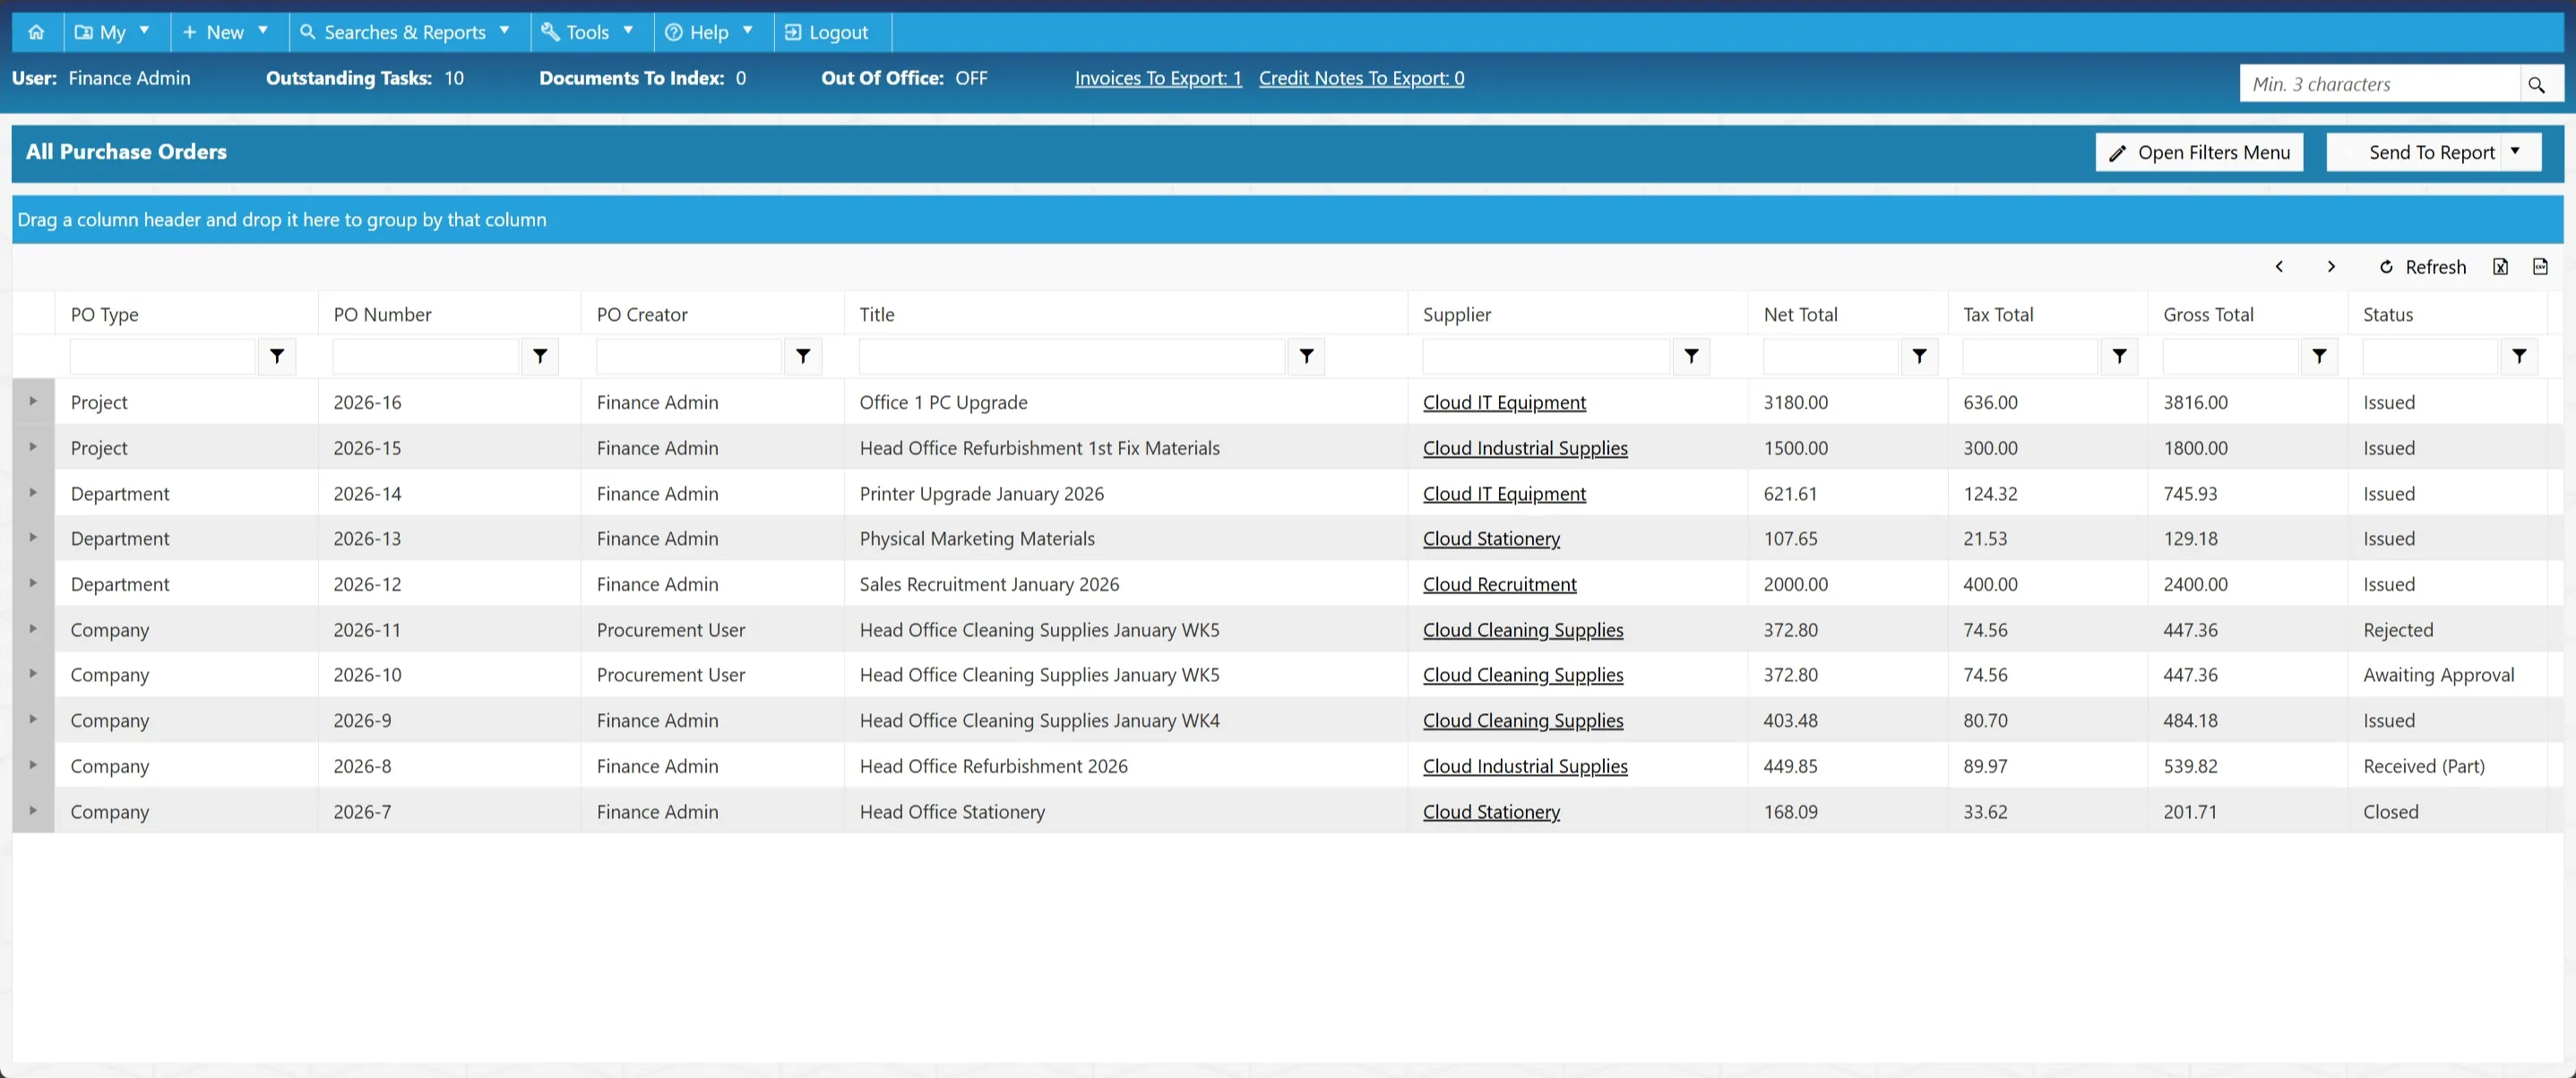Expand row for PO 2026-12
This screenshot has height=1078, width=2576.
[x=33, y=583]
